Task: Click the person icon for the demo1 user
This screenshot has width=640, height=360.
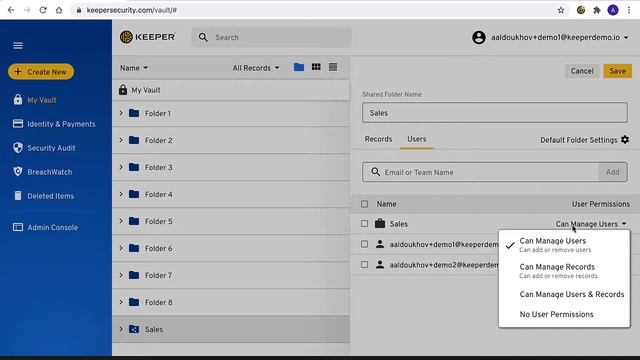Action: [x=380, y=244]
